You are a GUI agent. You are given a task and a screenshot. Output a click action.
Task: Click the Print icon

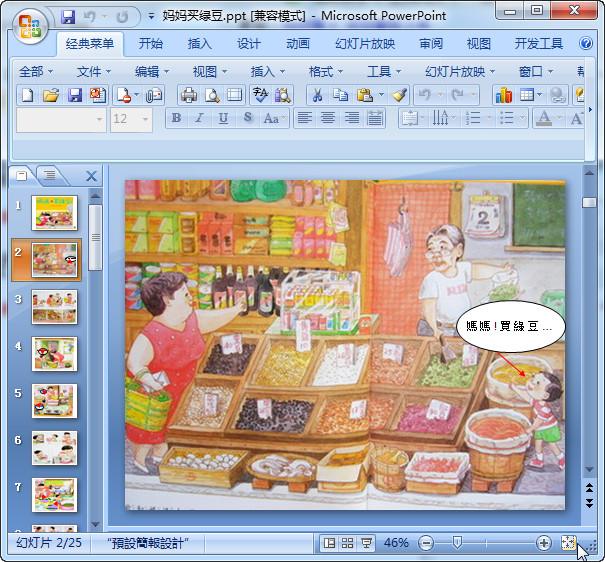pyautogui.click(x=189, y=95)
